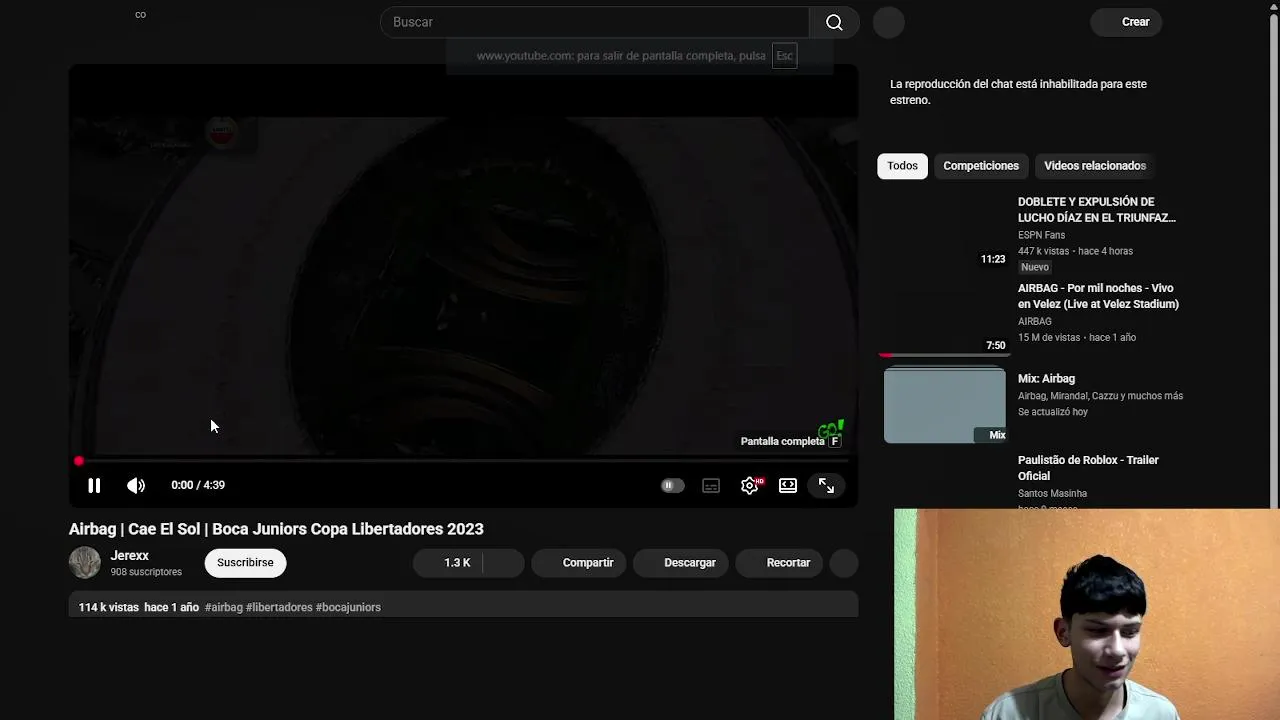The image size is (1280, 720).
Task: Open the Mix: Airbag title
Action: click(1046, 379)
